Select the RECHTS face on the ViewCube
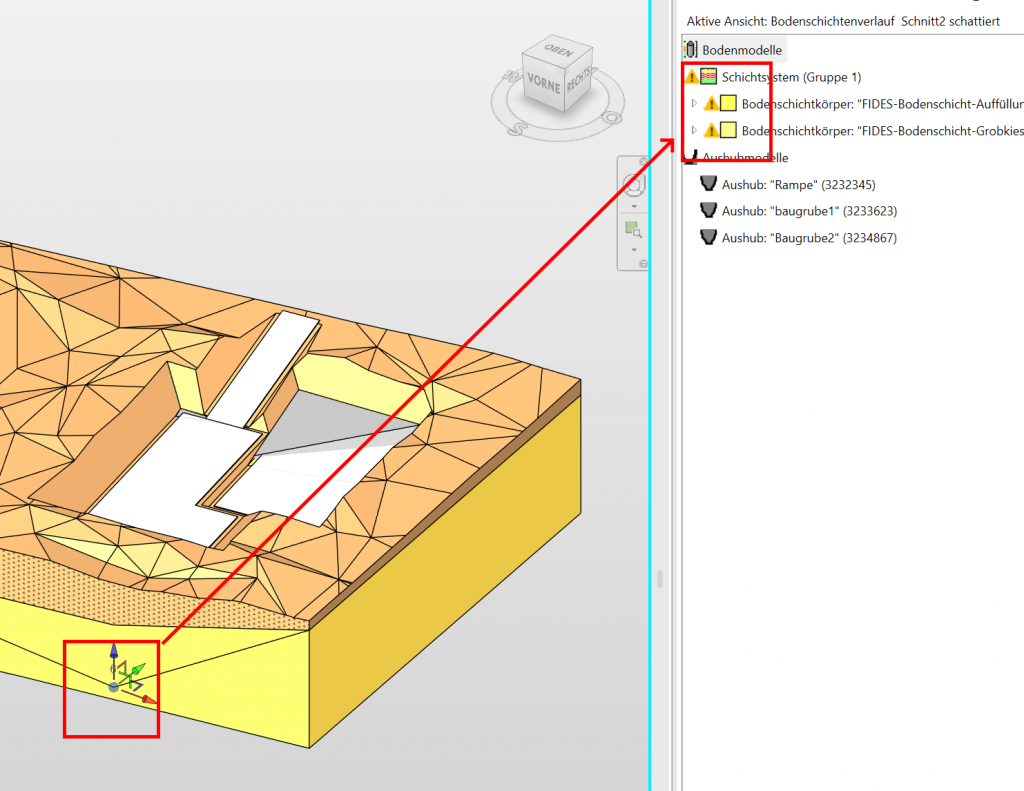1024x791 pixels. tap(578, 83)
